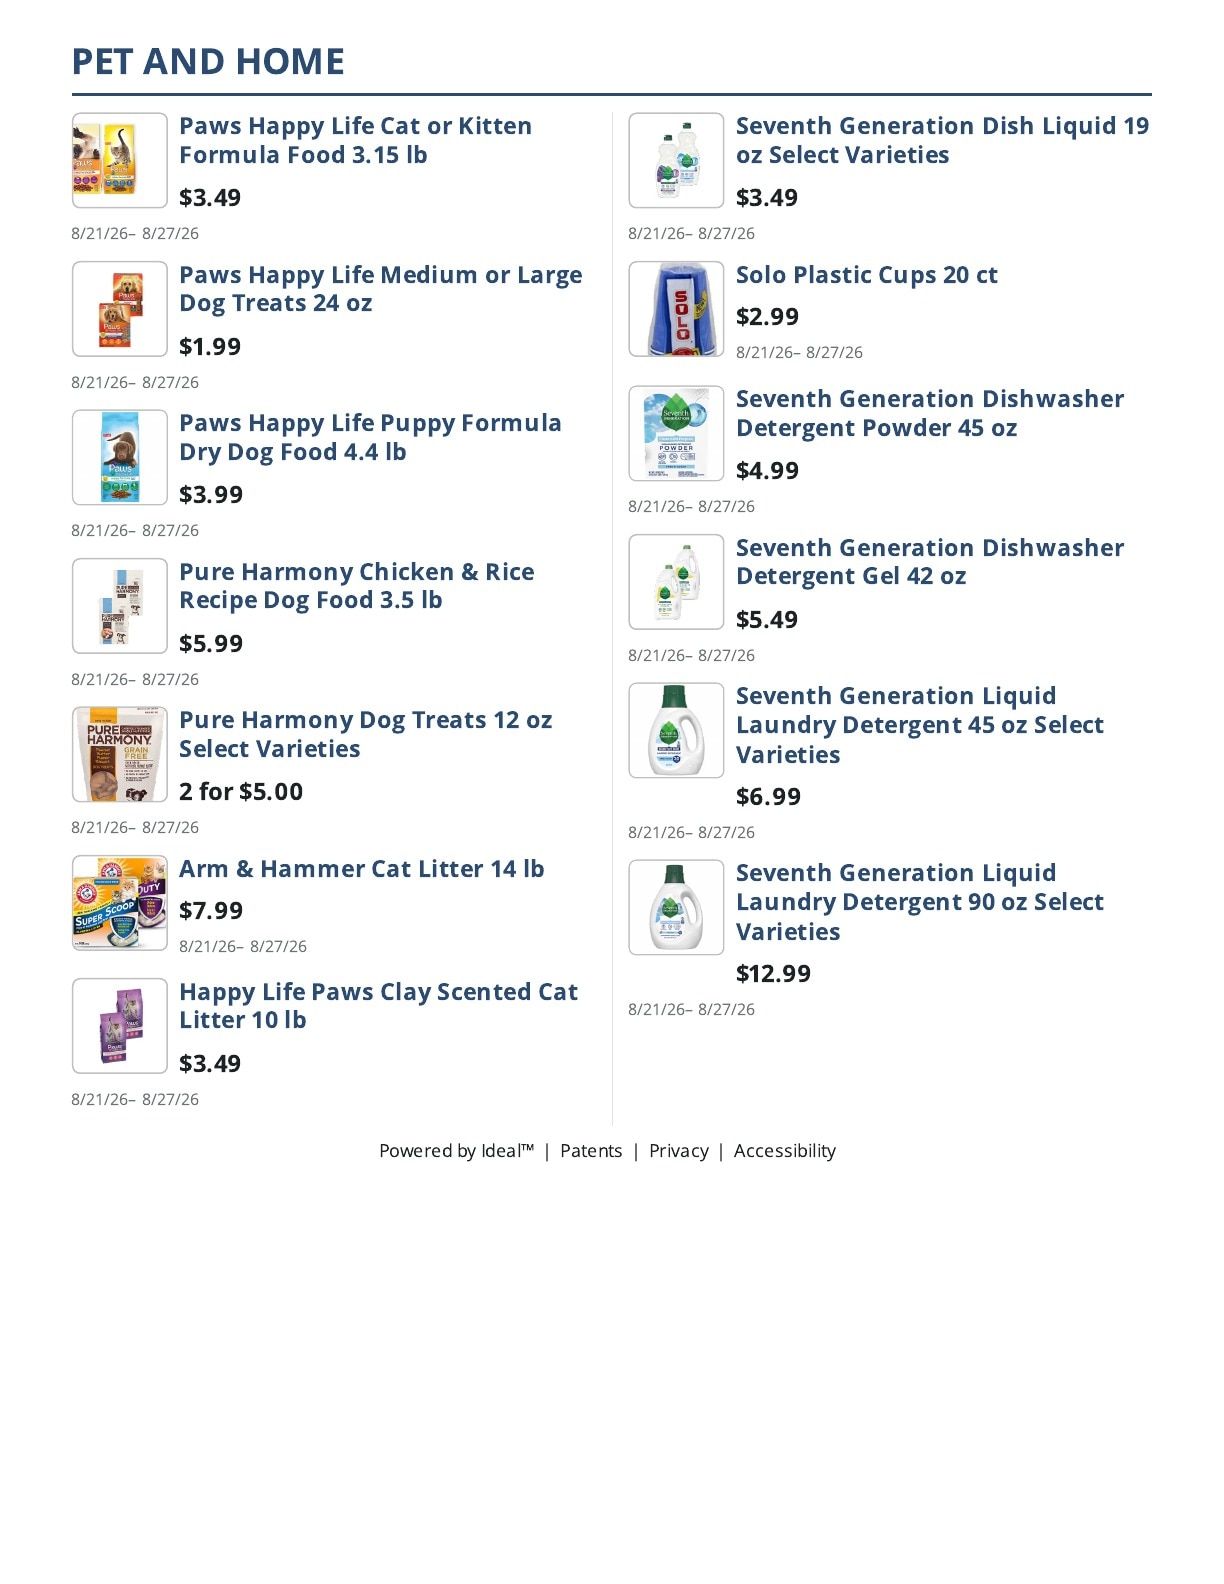
Task: Click the Paws Medium or Large Dog Treats image
Action: point(120,309)
